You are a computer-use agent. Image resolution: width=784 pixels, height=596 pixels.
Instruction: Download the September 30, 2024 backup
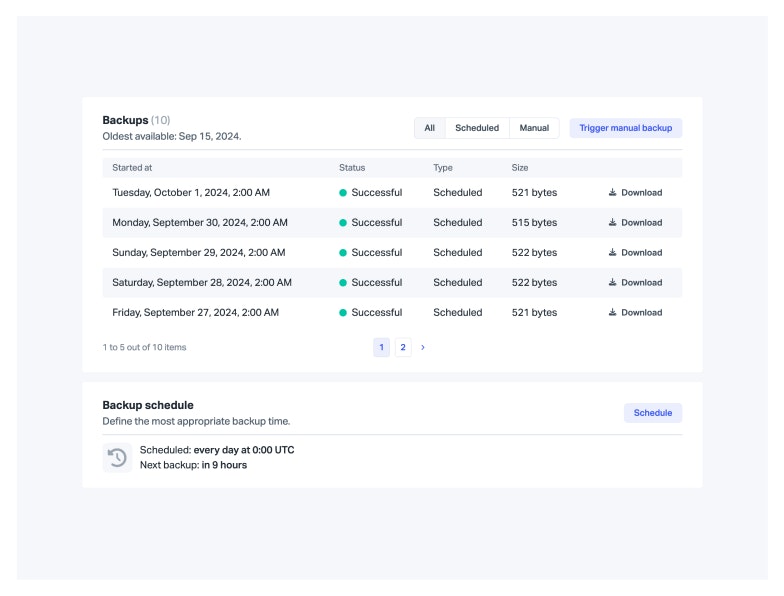click(x=635, y=223)
